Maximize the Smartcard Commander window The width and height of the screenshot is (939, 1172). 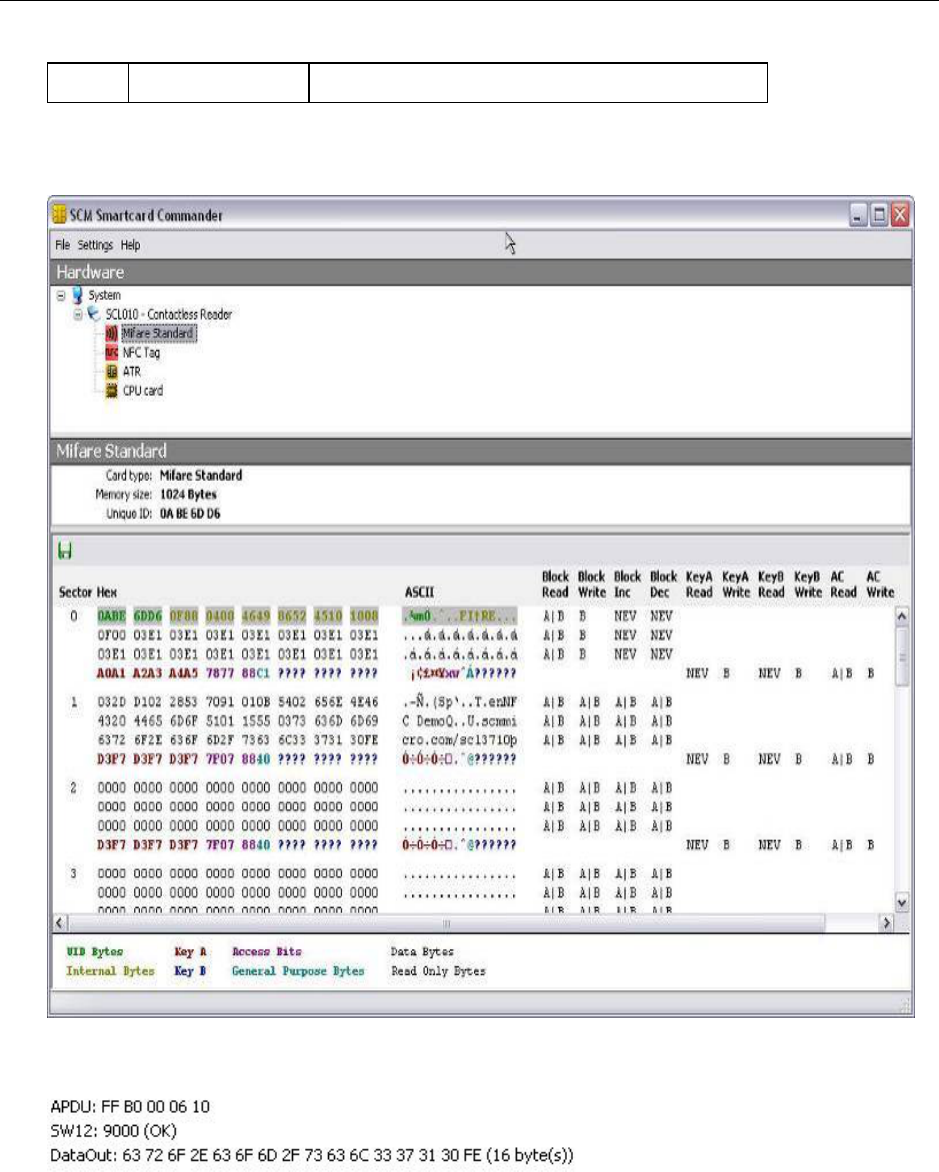pos(879,216)
